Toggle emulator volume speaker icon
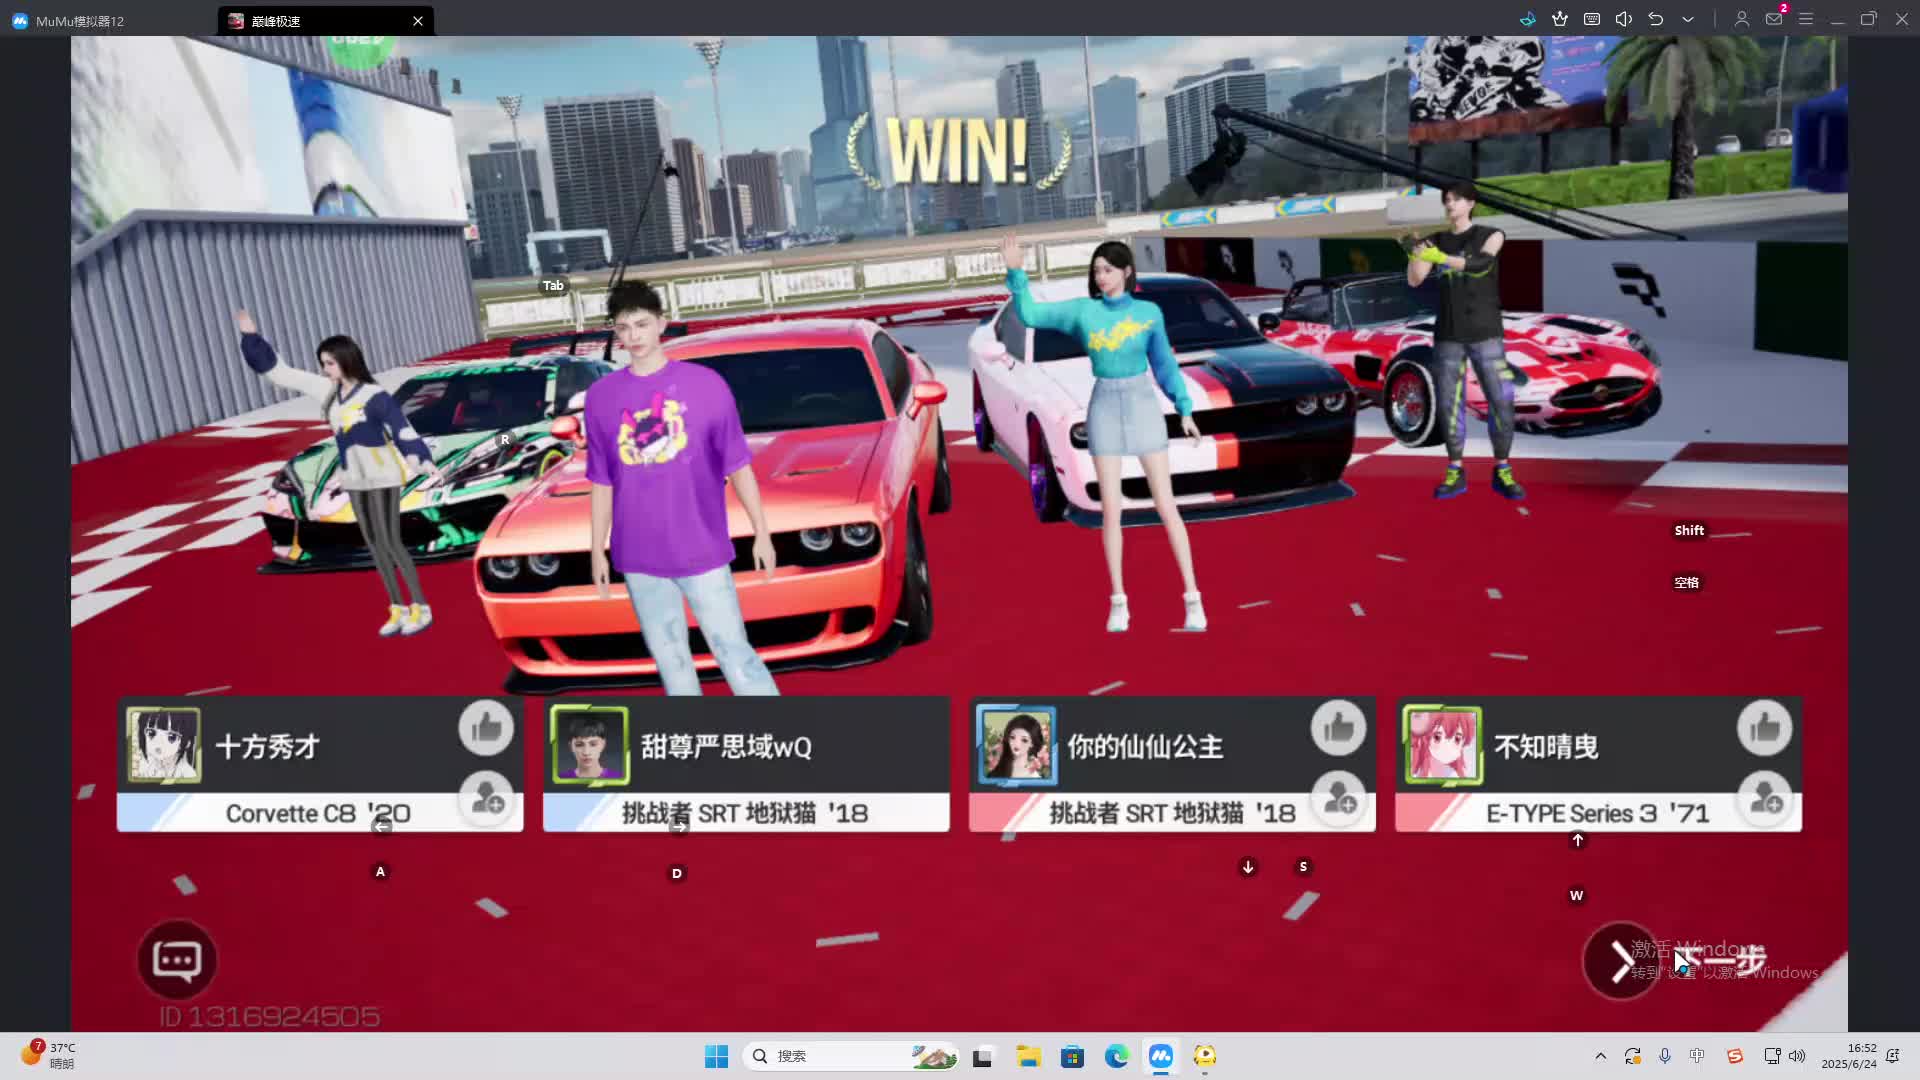This screenshot has height=1080, width=1920. tap(1624, 19)
